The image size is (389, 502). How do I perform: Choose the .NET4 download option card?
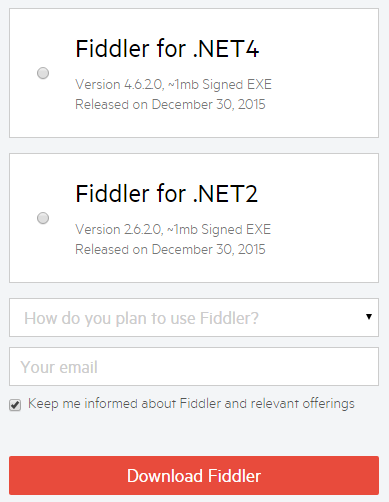tap(194, 73)
